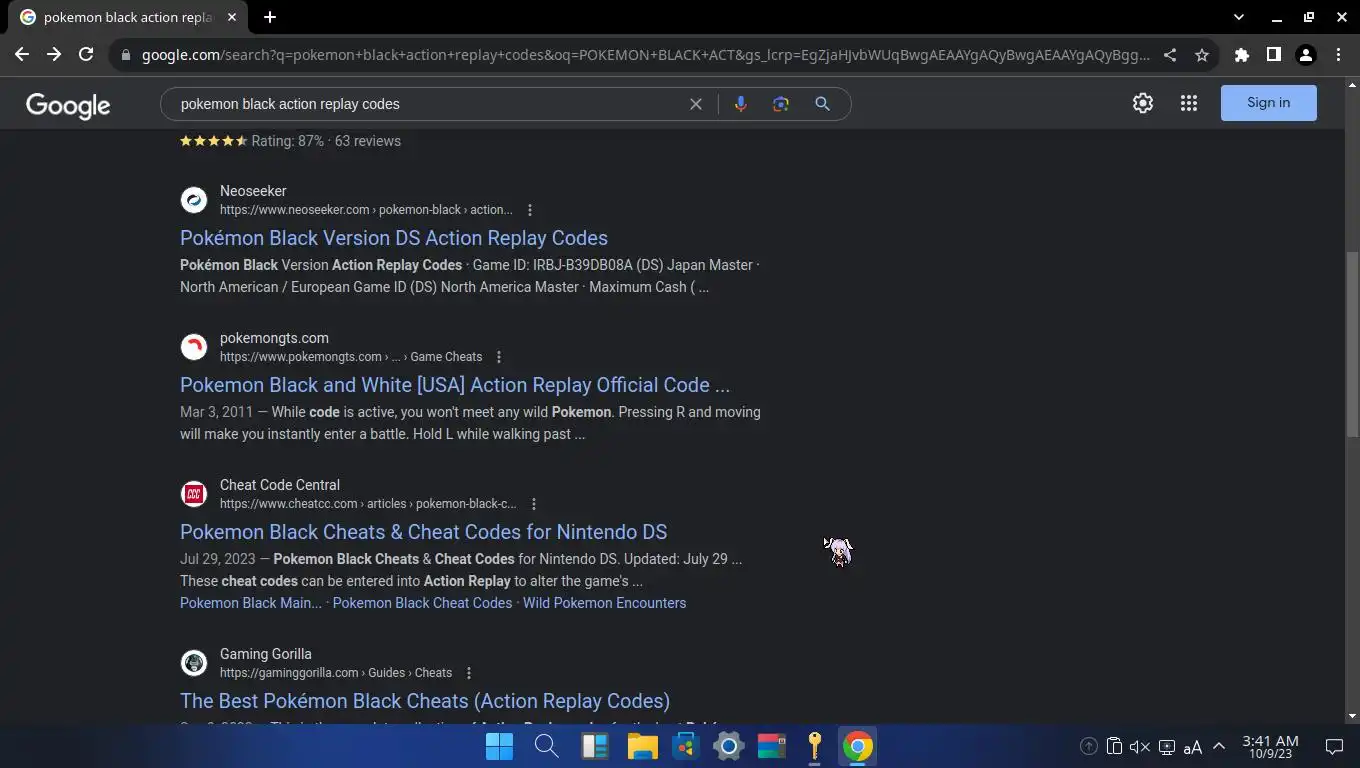1360x768 pixels.
Task: Click the Google logo
Action: click(68, 105)
